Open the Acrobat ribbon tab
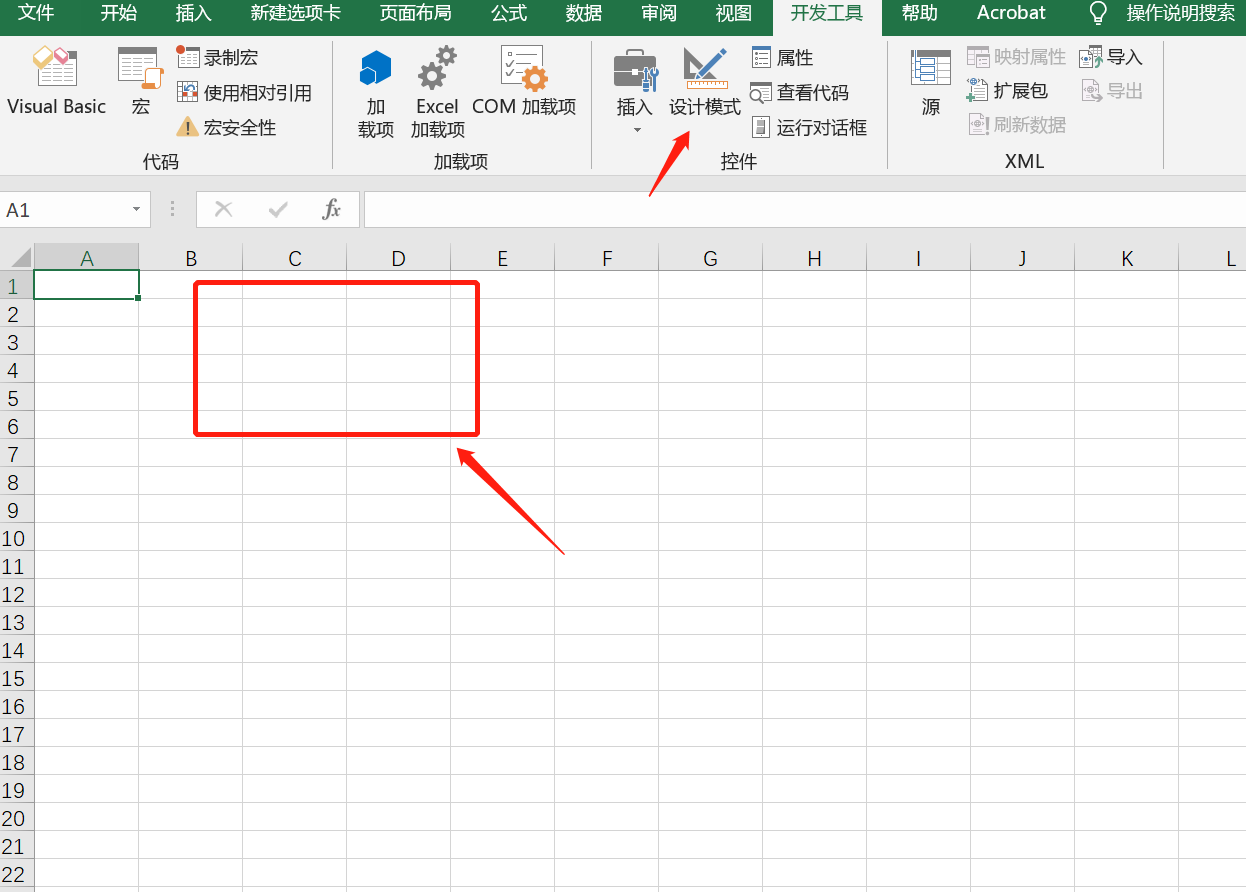The height and width of the screenshot is (892, 1246). 1009,13
